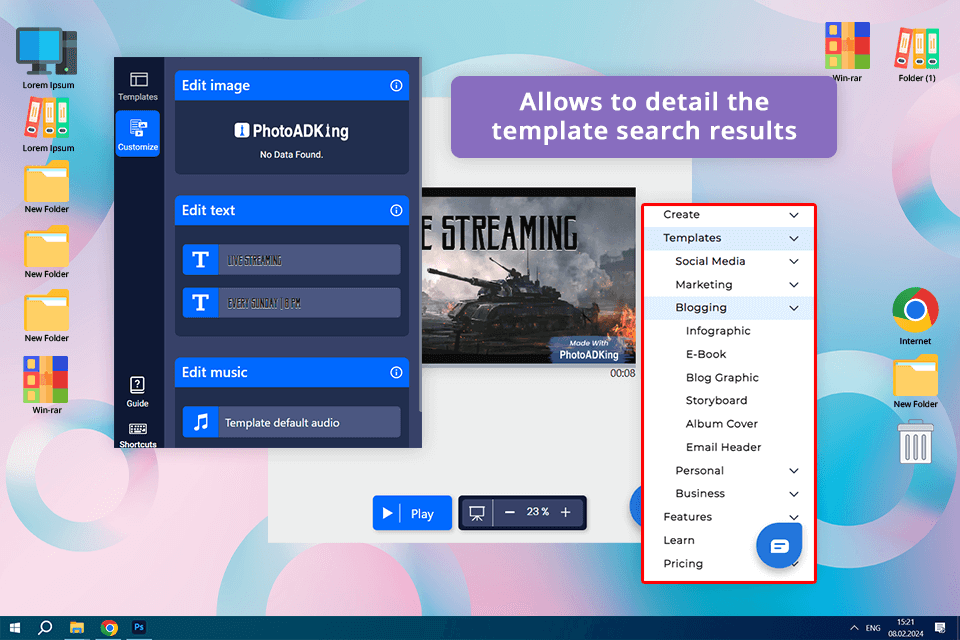Select the Album Cover menu item

(721, 424)
